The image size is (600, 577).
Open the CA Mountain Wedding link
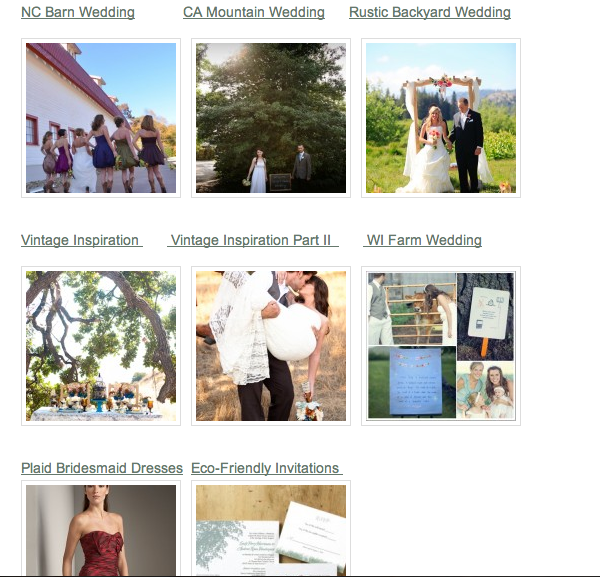[254, 12]
